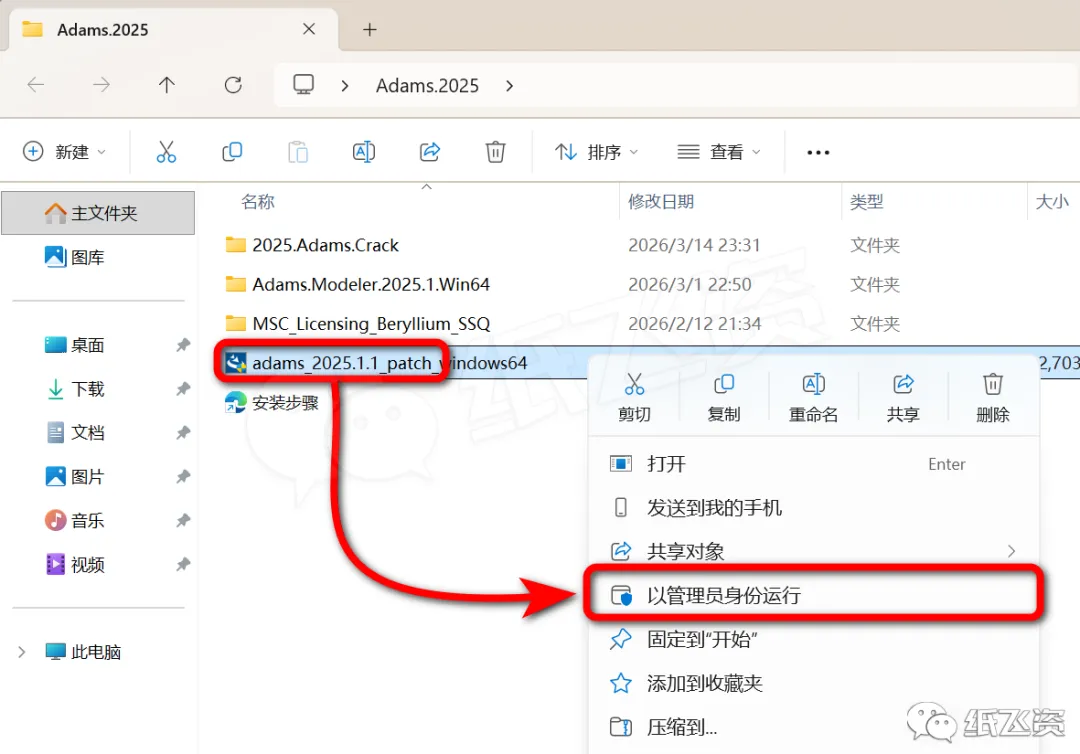
Task: Select 打开 from context menu
Action: pyautogui.click(x=814, y=464)
